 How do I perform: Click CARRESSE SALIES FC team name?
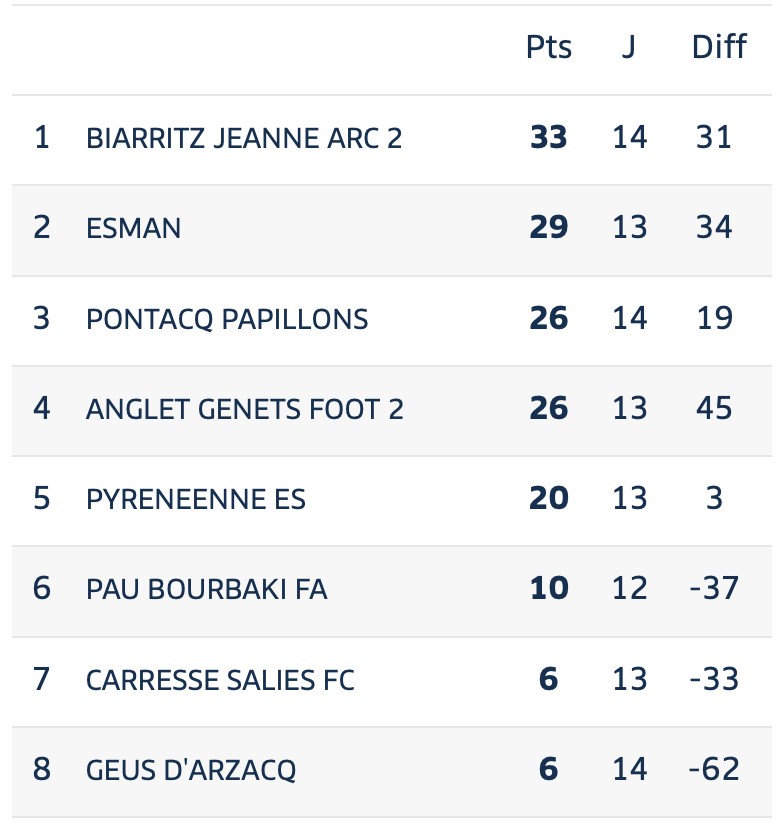pyautogui.click(x=220, y=680)
